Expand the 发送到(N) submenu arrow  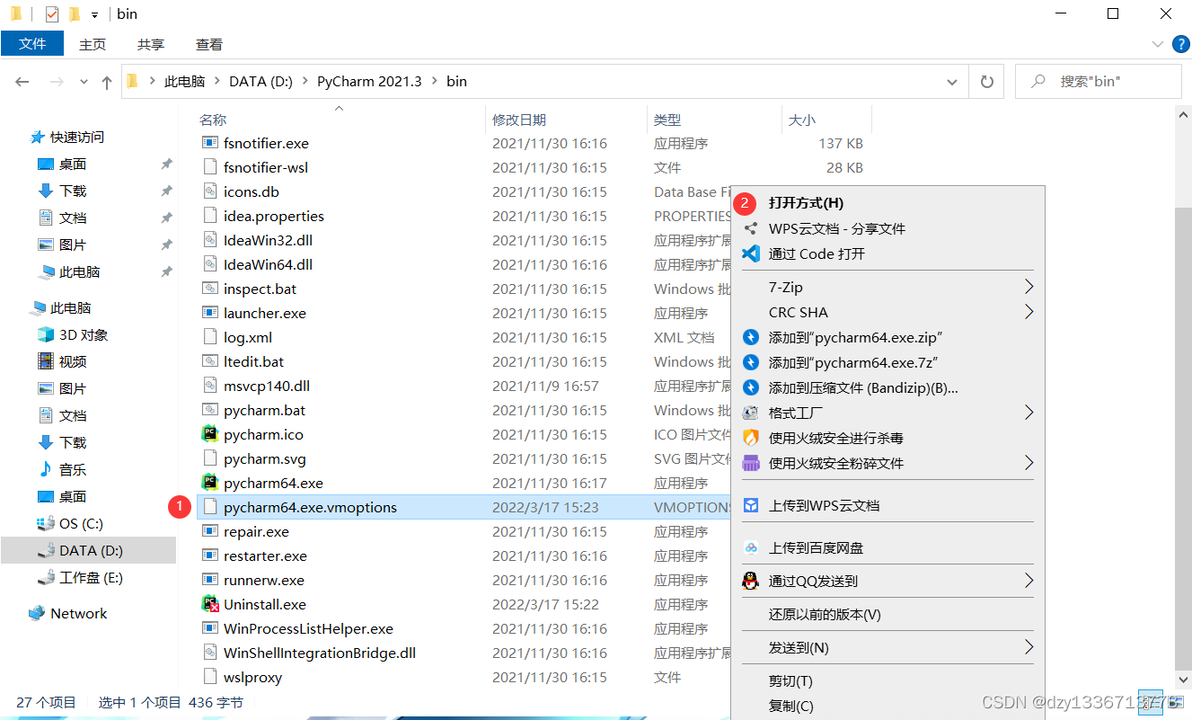[1029, 647]
